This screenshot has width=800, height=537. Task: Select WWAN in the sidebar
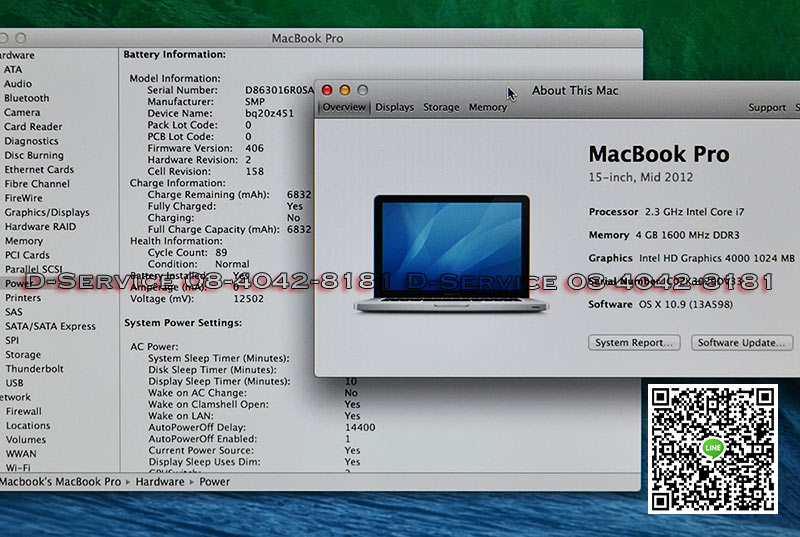tap(21, 453)
